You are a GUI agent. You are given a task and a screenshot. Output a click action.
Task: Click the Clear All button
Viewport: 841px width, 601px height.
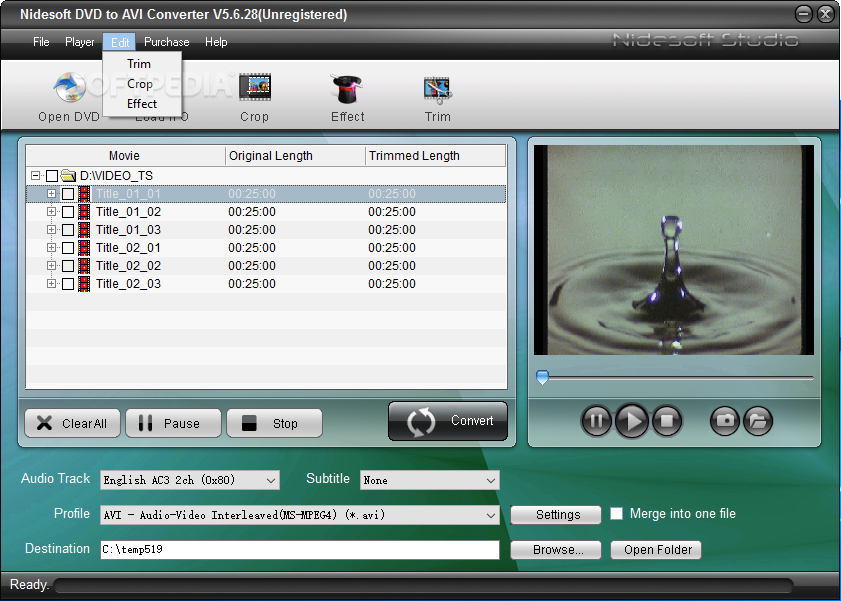tap(72, 424)
